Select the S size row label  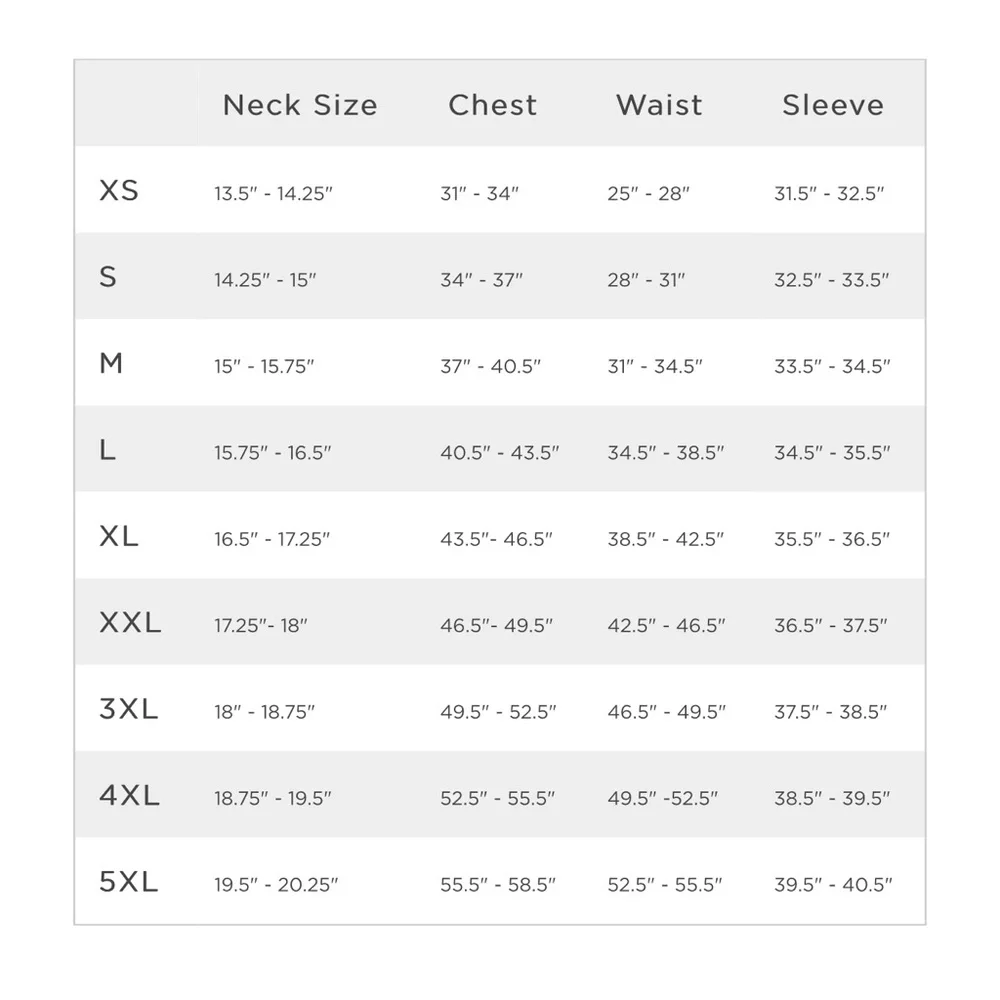click(108, 277)
